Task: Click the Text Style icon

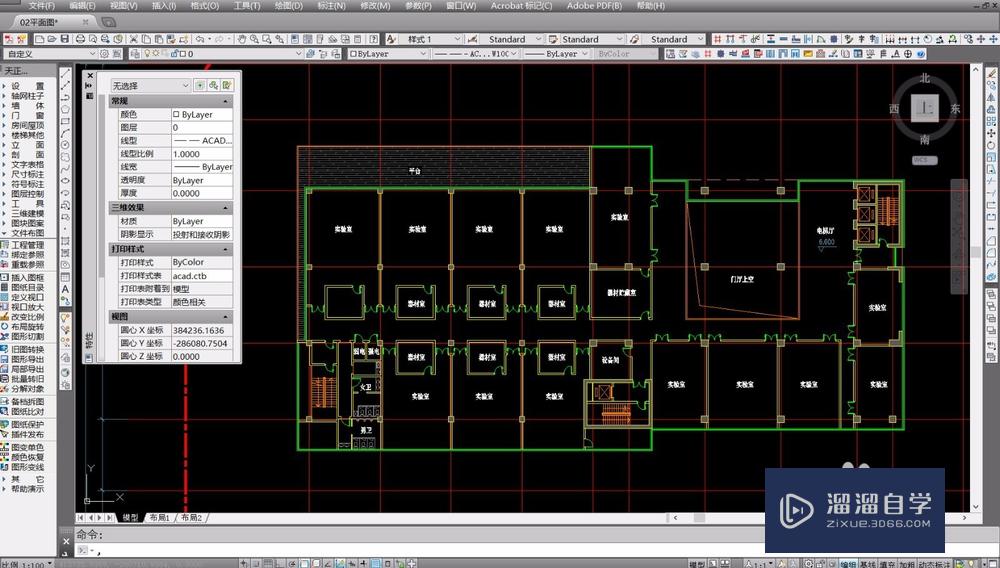Action: coord(392,40)
